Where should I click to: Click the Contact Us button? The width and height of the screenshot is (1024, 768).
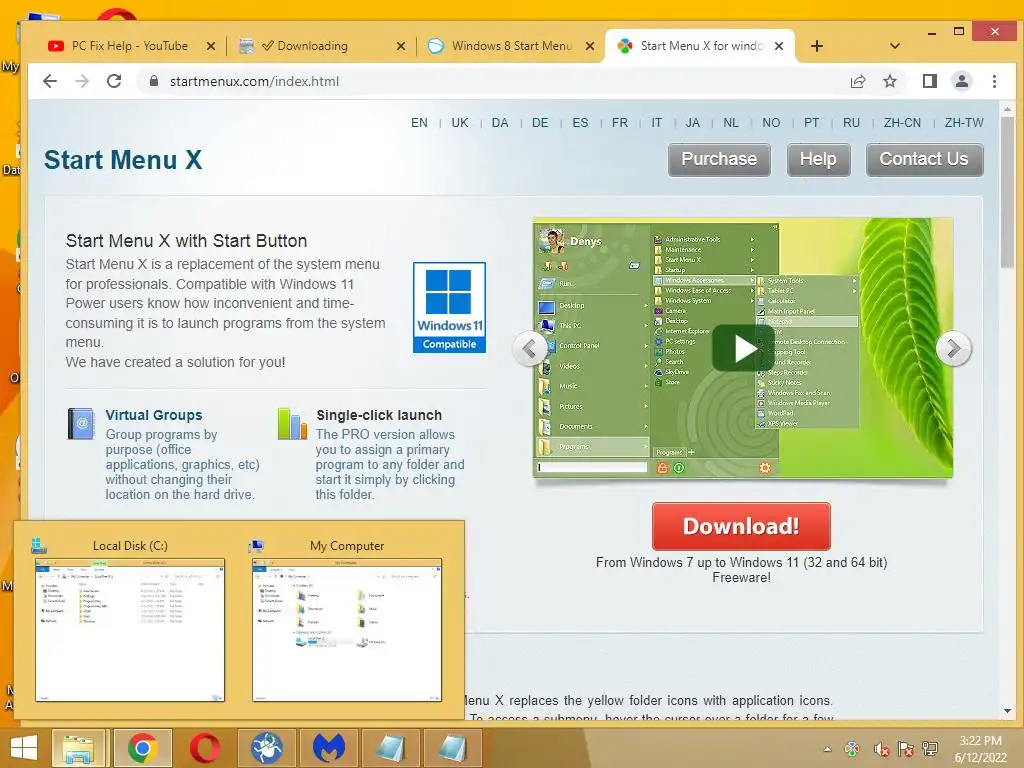(x=924, y=159)
